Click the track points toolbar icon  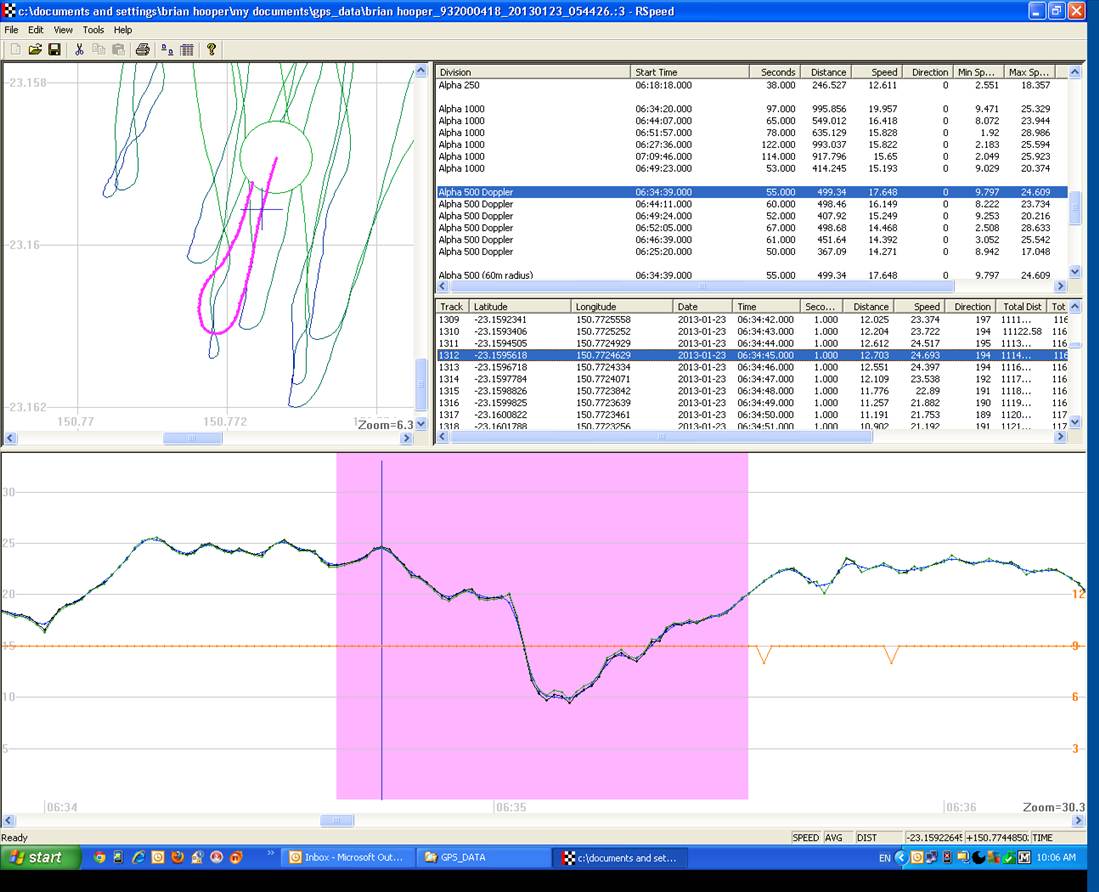pos(166,49)
